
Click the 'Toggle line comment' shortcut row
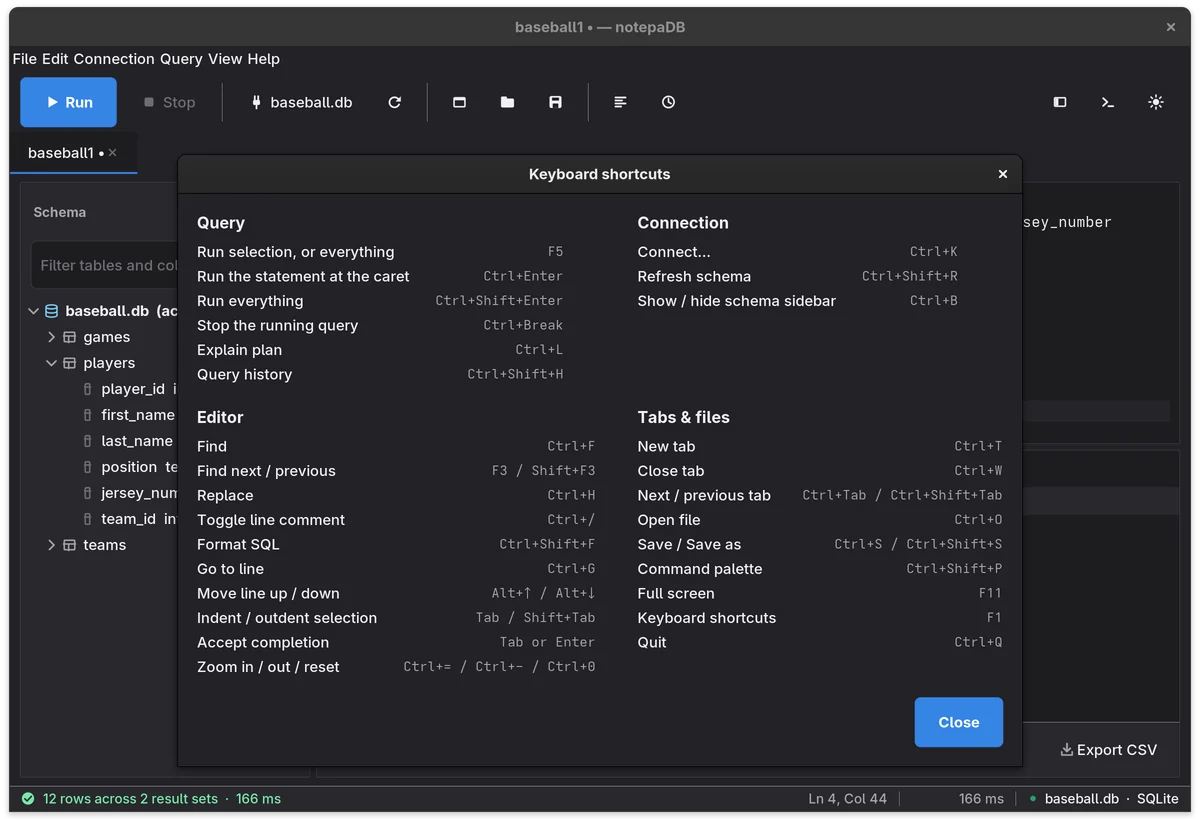[x=396, y=520]
